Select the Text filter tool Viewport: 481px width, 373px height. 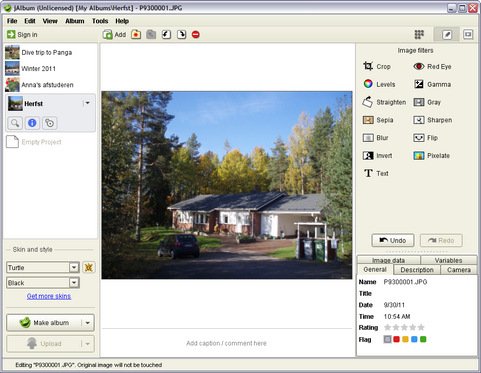376,173
